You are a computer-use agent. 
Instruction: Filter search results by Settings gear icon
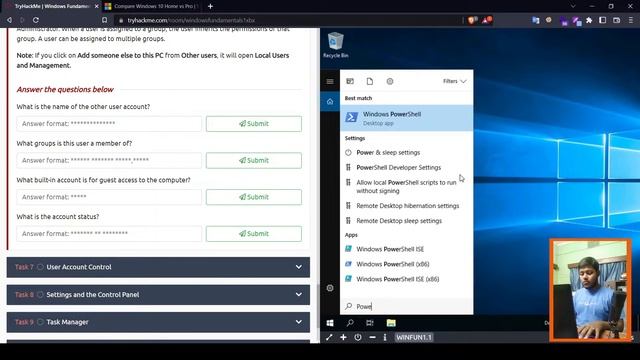point(390,81)
